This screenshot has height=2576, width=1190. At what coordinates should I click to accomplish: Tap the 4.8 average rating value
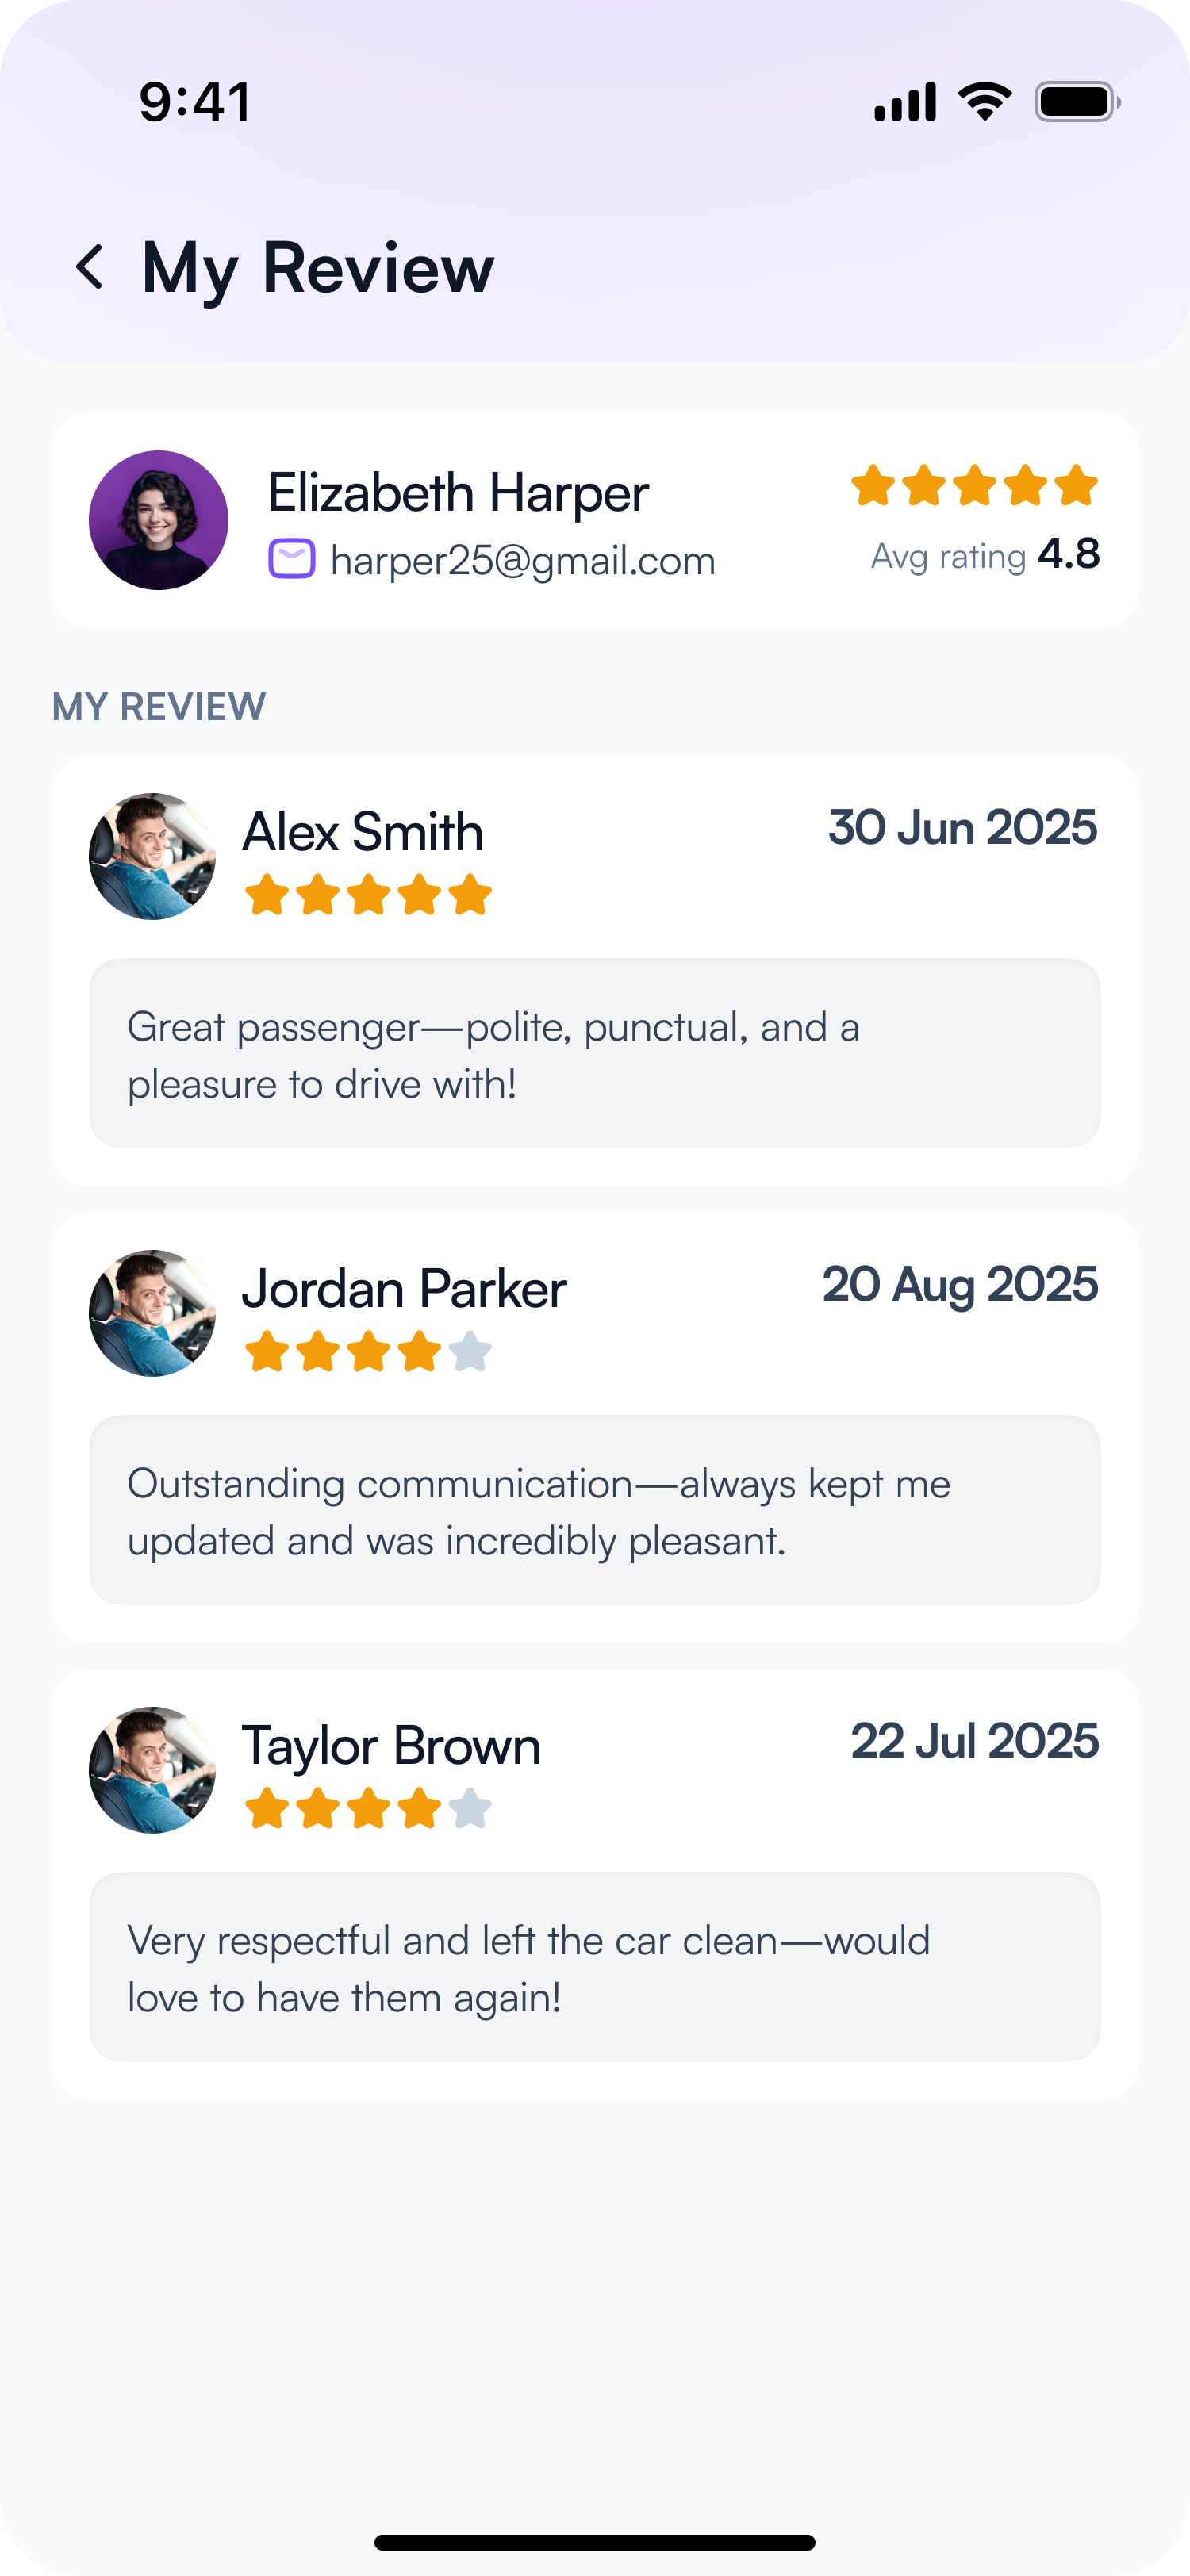click(1068, 554)
